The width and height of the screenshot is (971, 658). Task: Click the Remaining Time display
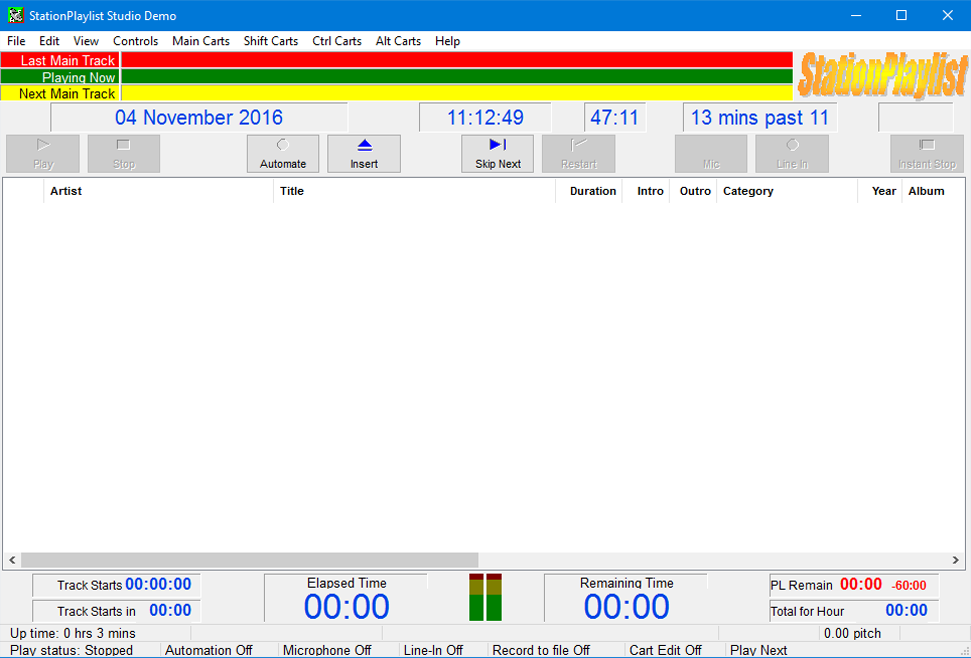tap(626, 599)
